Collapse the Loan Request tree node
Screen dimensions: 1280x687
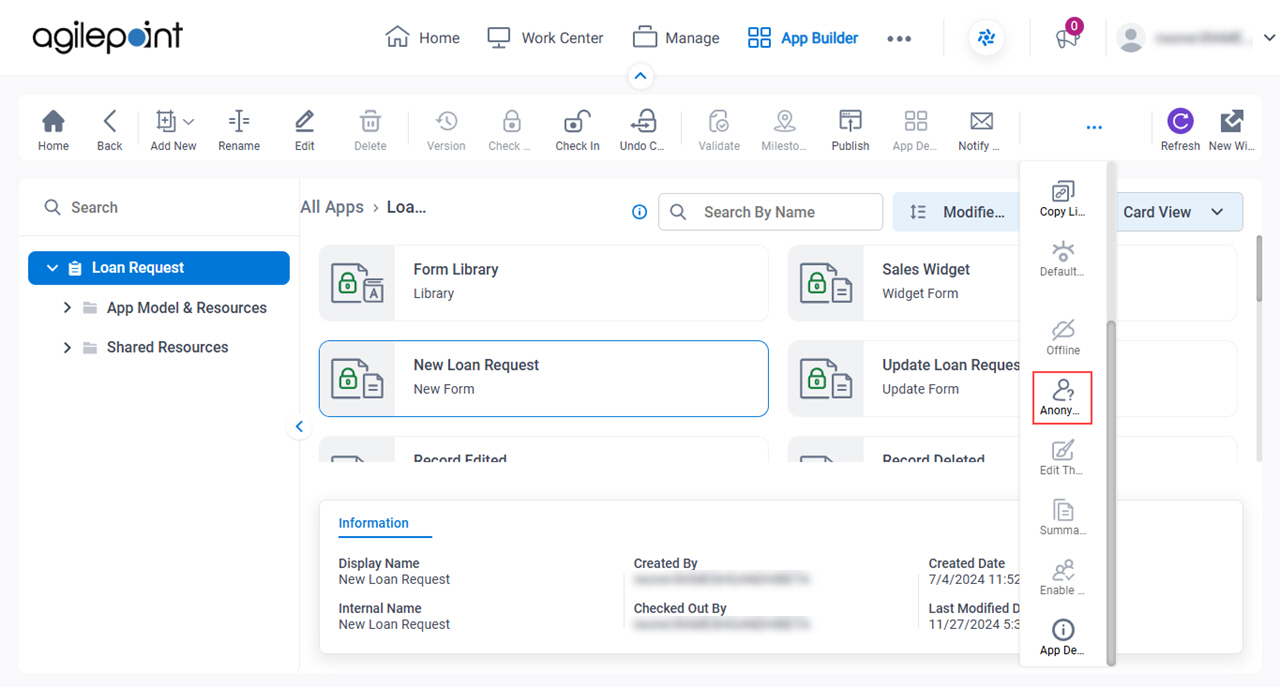tap(53, 268)
